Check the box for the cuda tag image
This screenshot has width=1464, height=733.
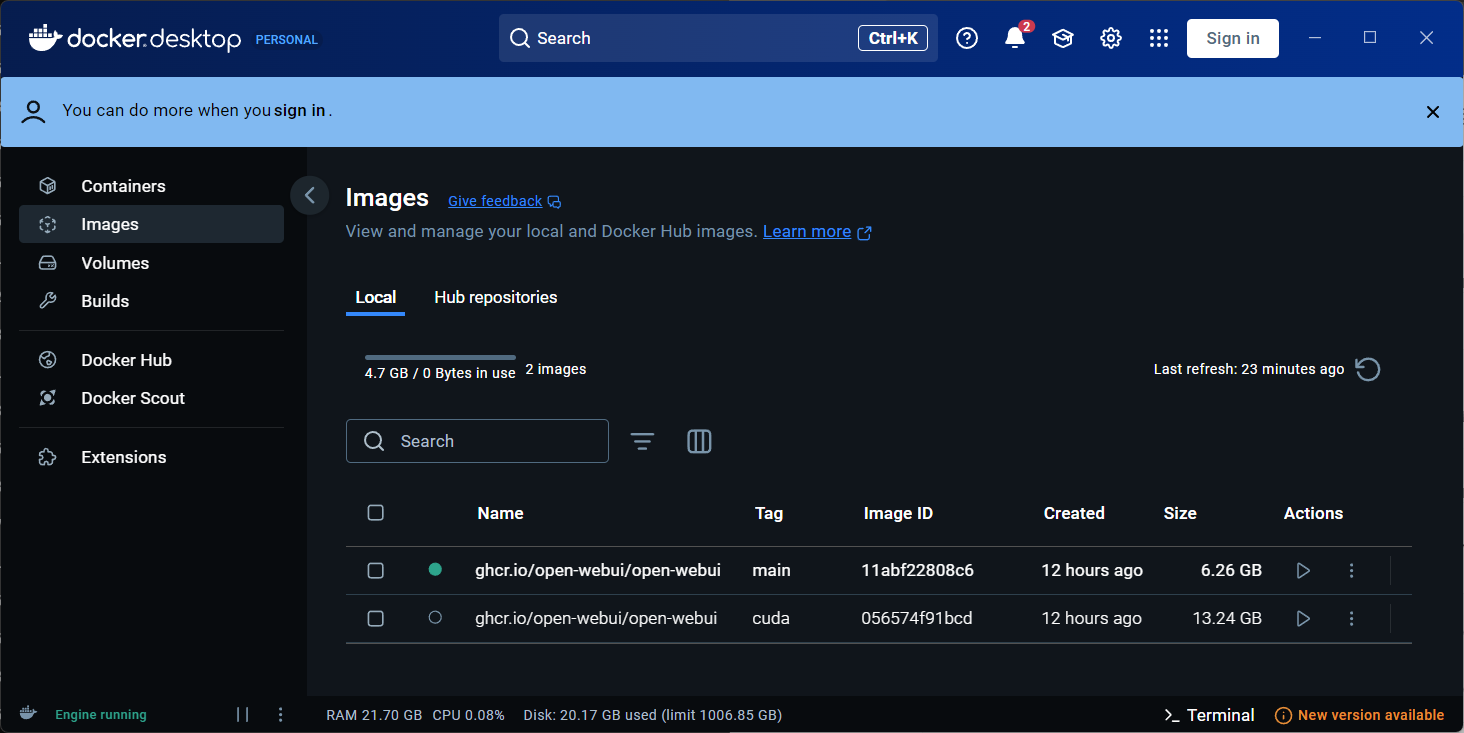[376, 618]
